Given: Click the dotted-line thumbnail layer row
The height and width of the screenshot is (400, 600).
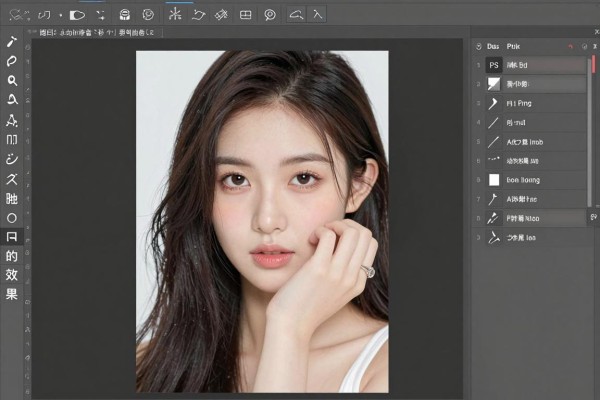Looking at the screenshot, I should [x=535, y=161].
